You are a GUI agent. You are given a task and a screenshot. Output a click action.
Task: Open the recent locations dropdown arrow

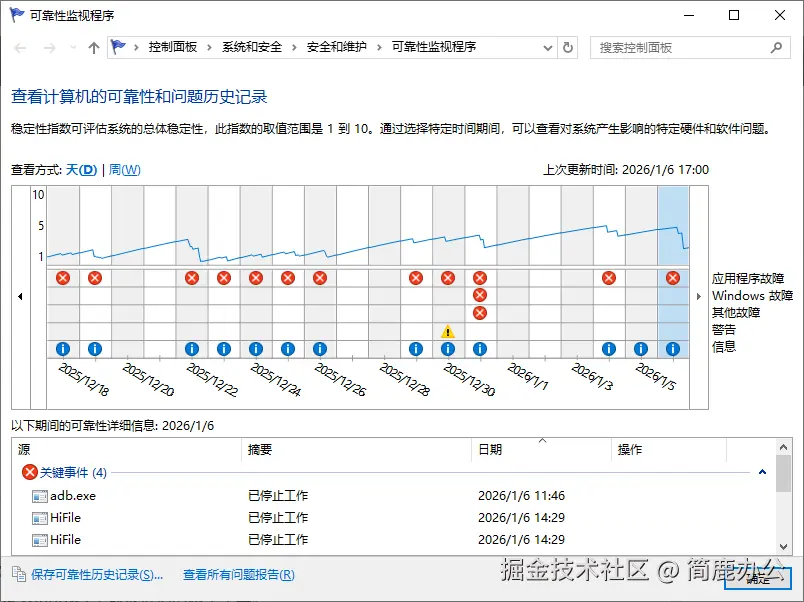[x=73, y=48]
